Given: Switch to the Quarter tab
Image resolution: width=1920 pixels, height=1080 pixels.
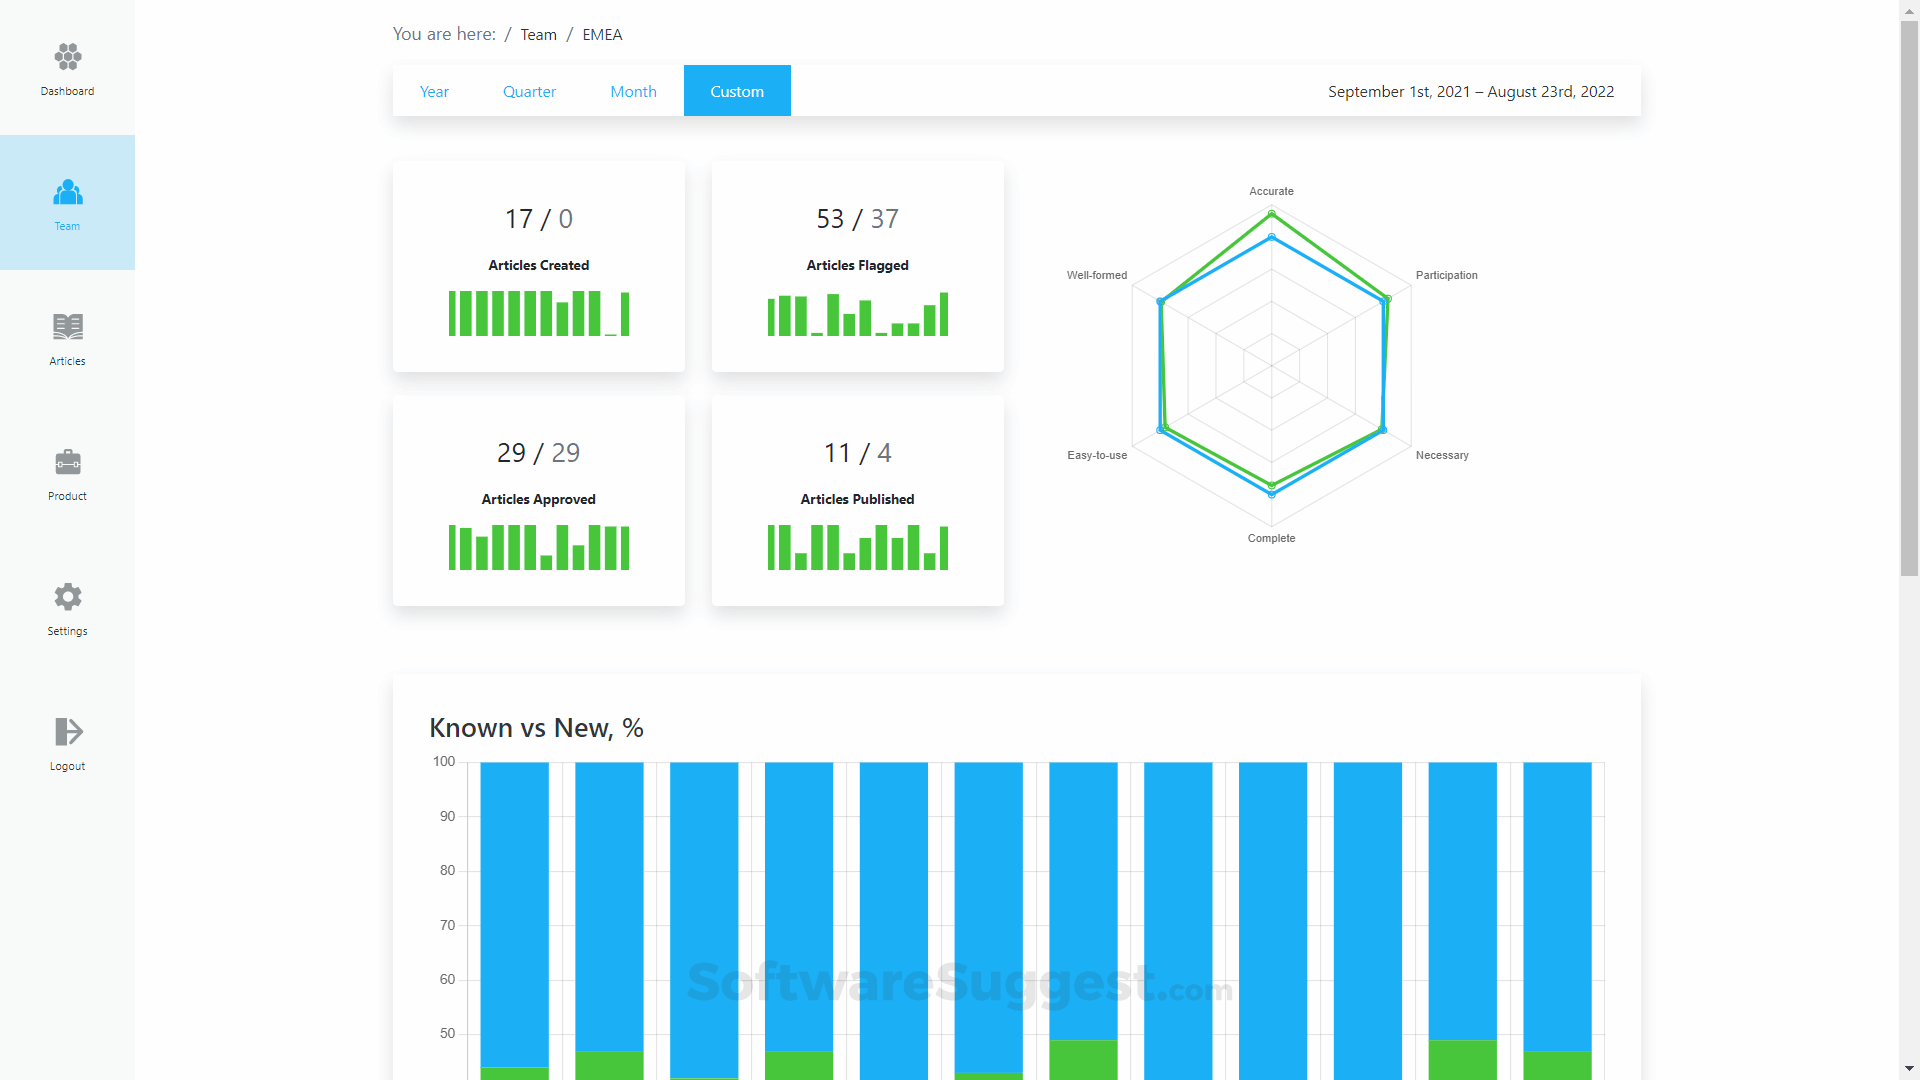Looking at the screenshot, I should [529, 91].
